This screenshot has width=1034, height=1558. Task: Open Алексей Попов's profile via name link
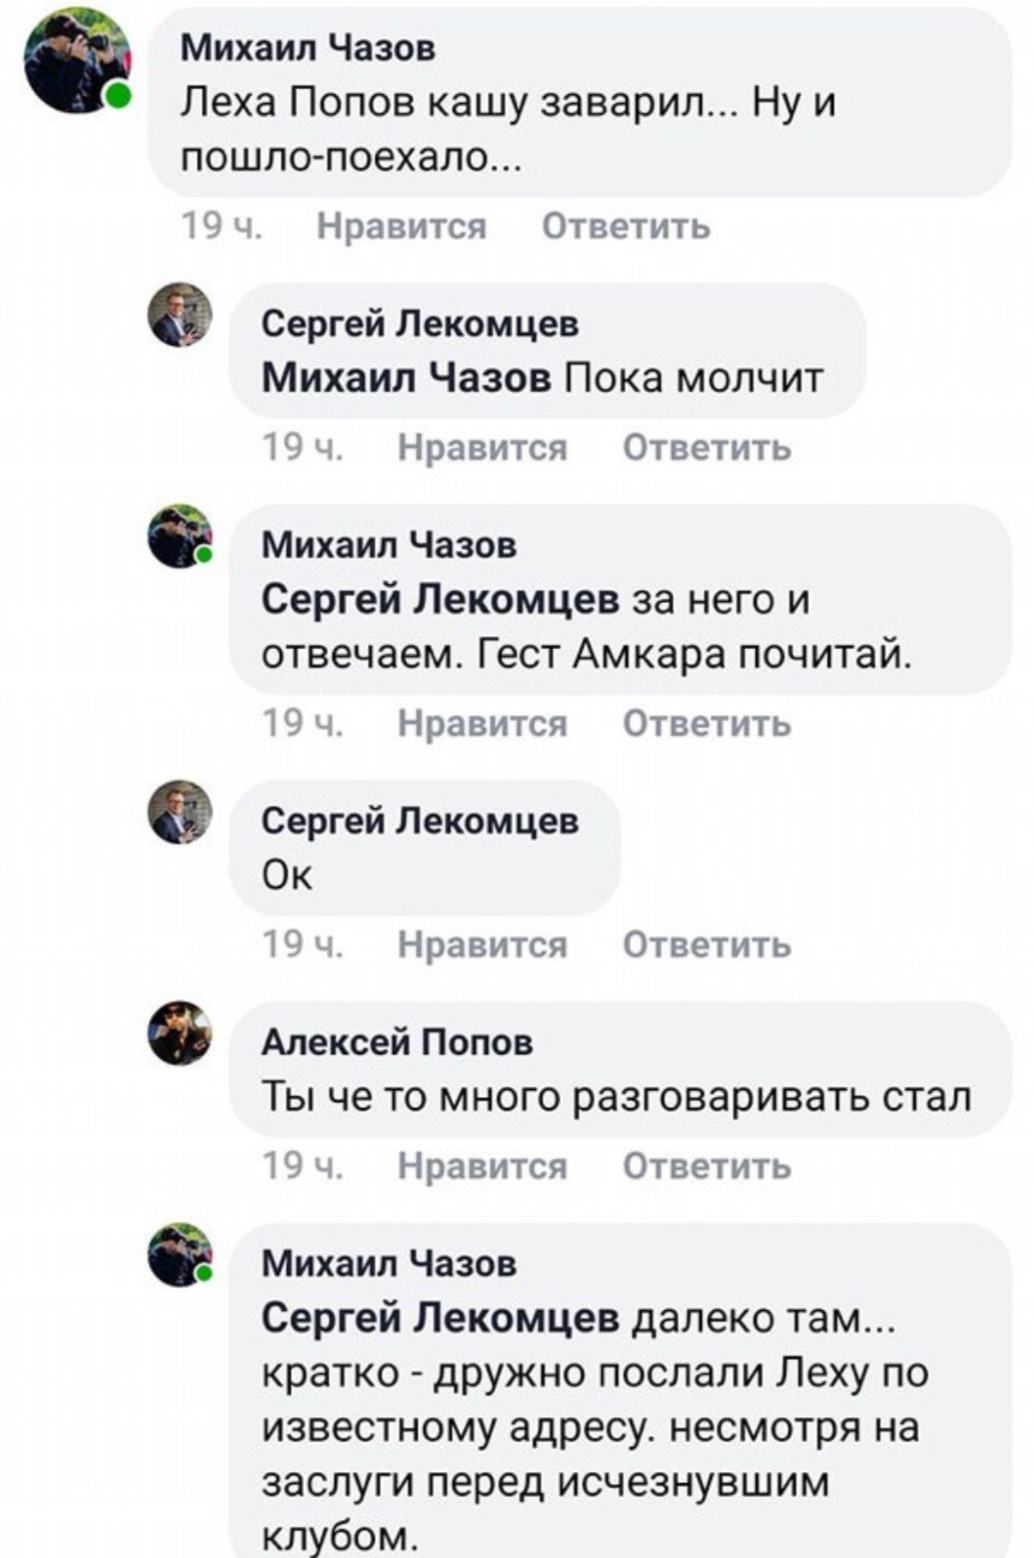[397, 1042]
